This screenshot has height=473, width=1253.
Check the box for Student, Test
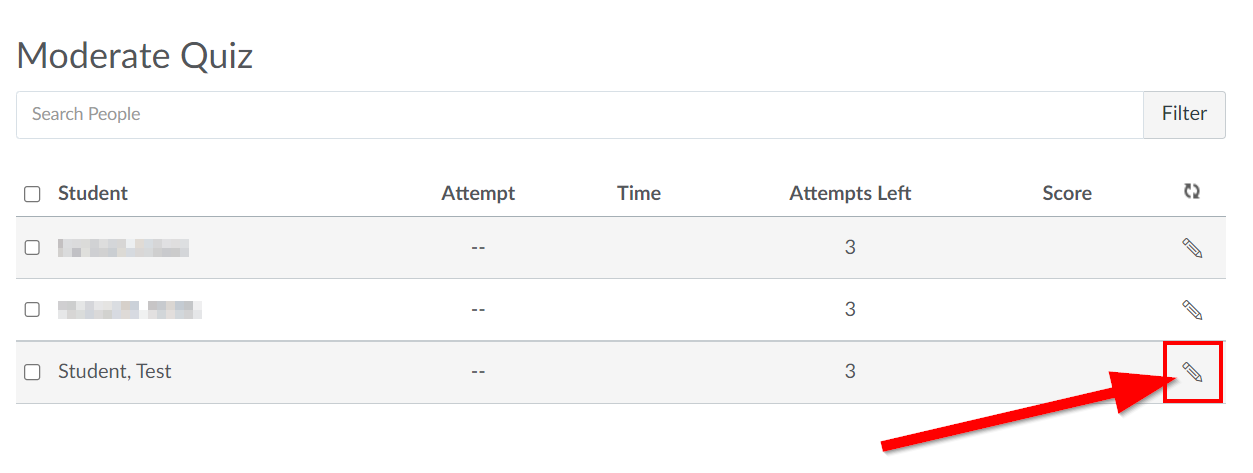tap(32, 372)
